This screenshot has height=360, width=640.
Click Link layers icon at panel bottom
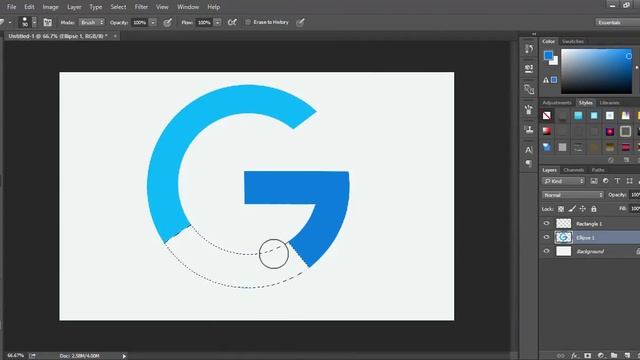pyautogui.click(x=561, y=356)
